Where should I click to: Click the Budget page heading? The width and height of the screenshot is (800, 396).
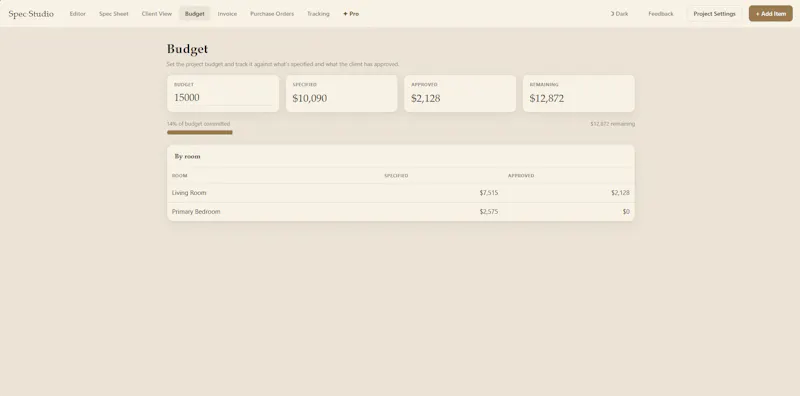click(187, 49)
